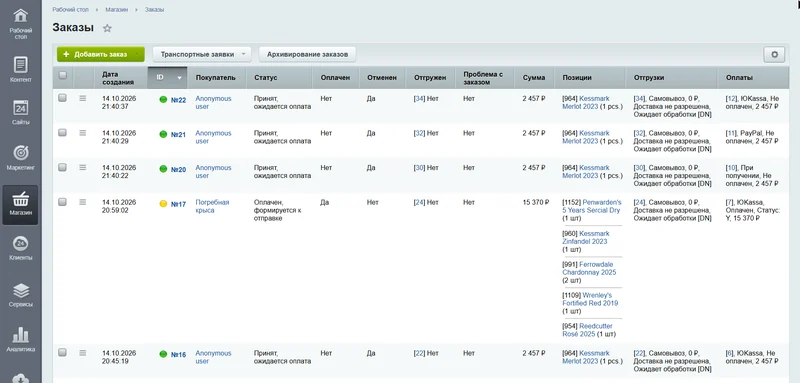The image size is (800, 383).
Task: Expand the Транспортные заявки dropdown arrow
Action: (244, 54)
